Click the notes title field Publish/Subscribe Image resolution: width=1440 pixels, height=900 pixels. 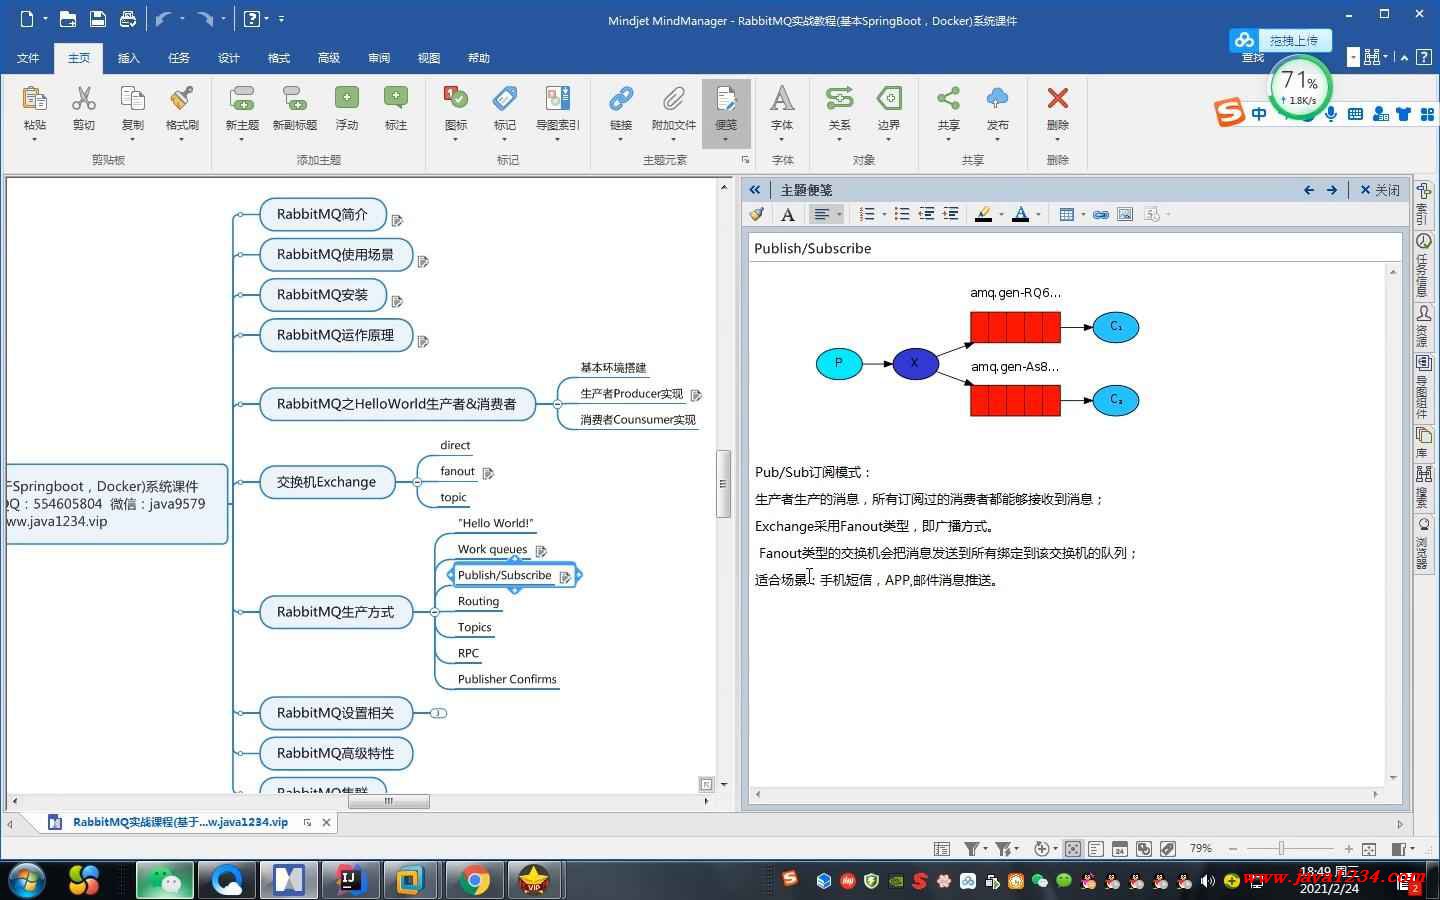[1075, 248]
